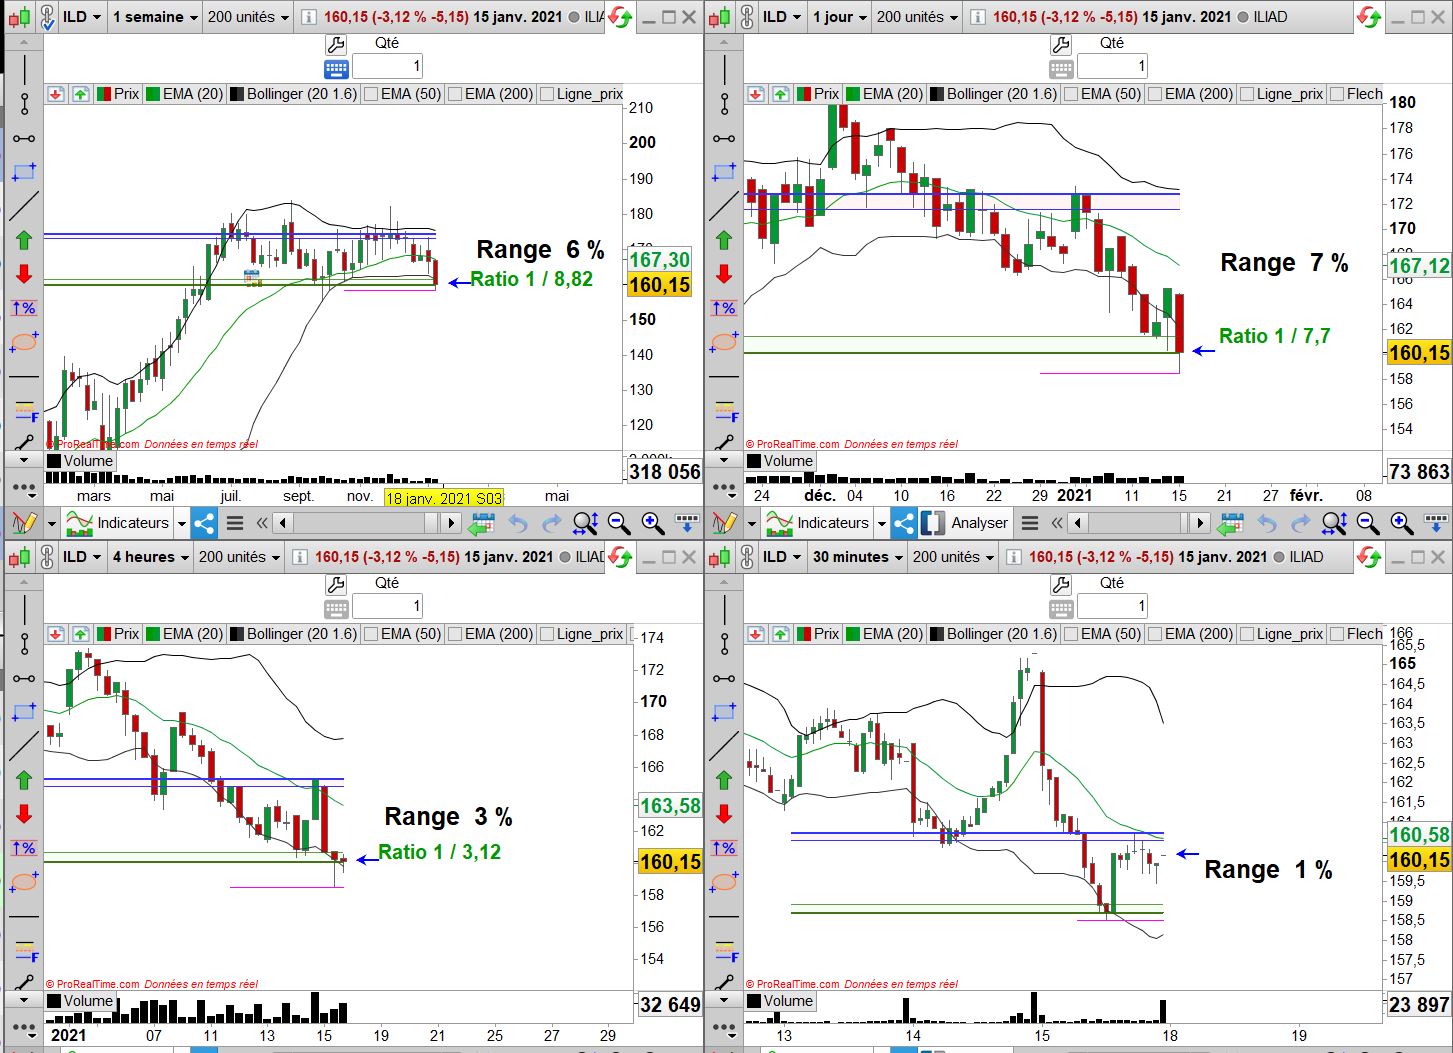Click the horizontal scrollbar in the 1 semaine toolbar

[x=367, y=523]
